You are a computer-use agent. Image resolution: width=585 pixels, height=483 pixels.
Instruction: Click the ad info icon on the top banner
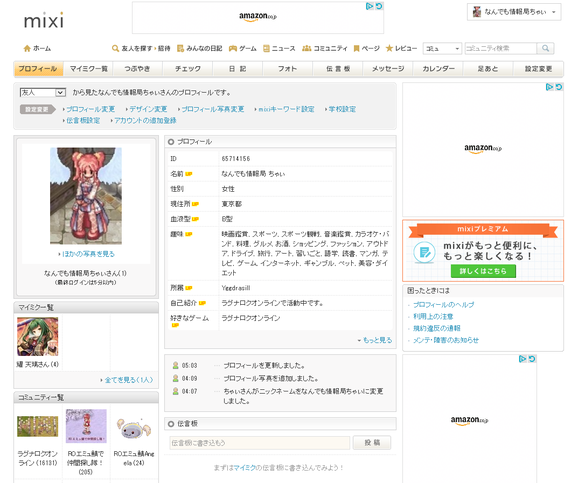click(x=369, y=6)
